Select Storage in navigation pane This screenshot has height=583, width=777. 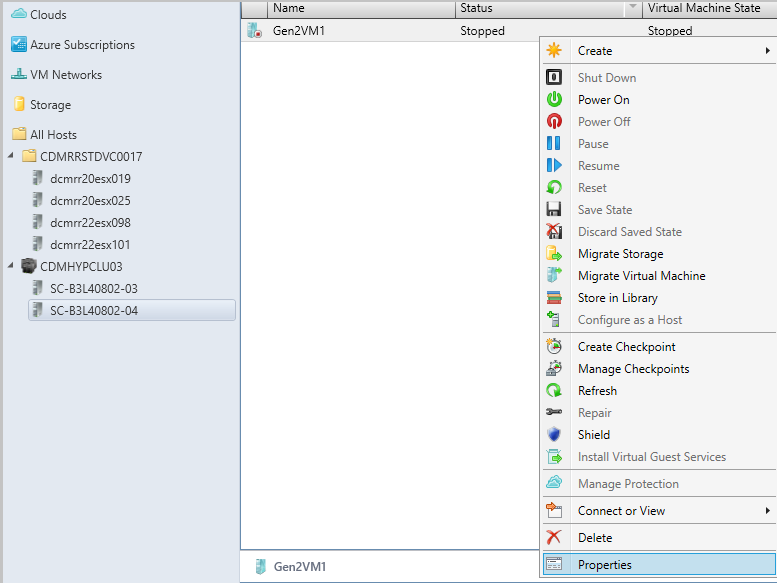point(51,105)
